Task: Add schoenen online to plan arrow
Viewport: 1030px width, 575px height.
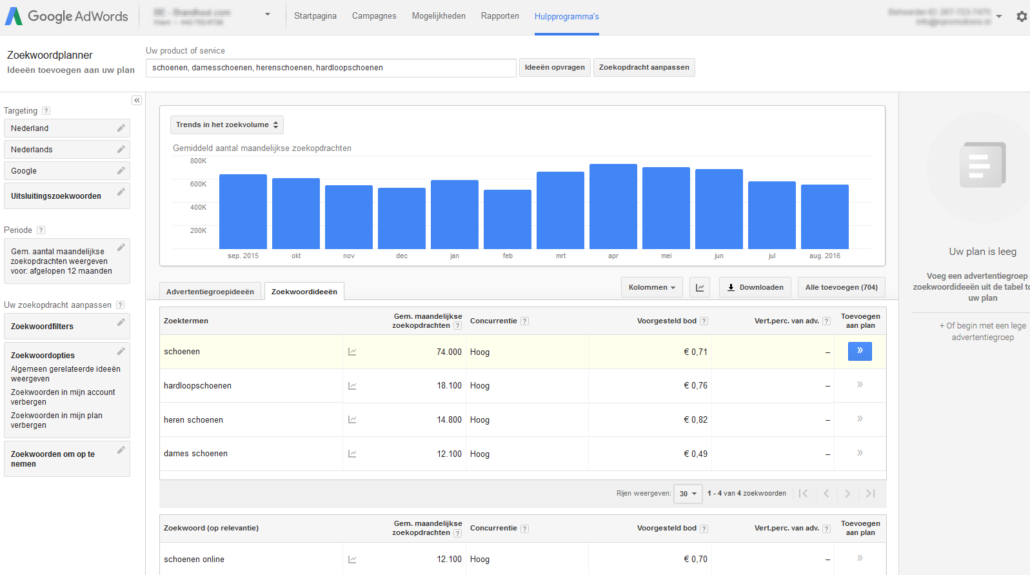Action: (860, 559)
